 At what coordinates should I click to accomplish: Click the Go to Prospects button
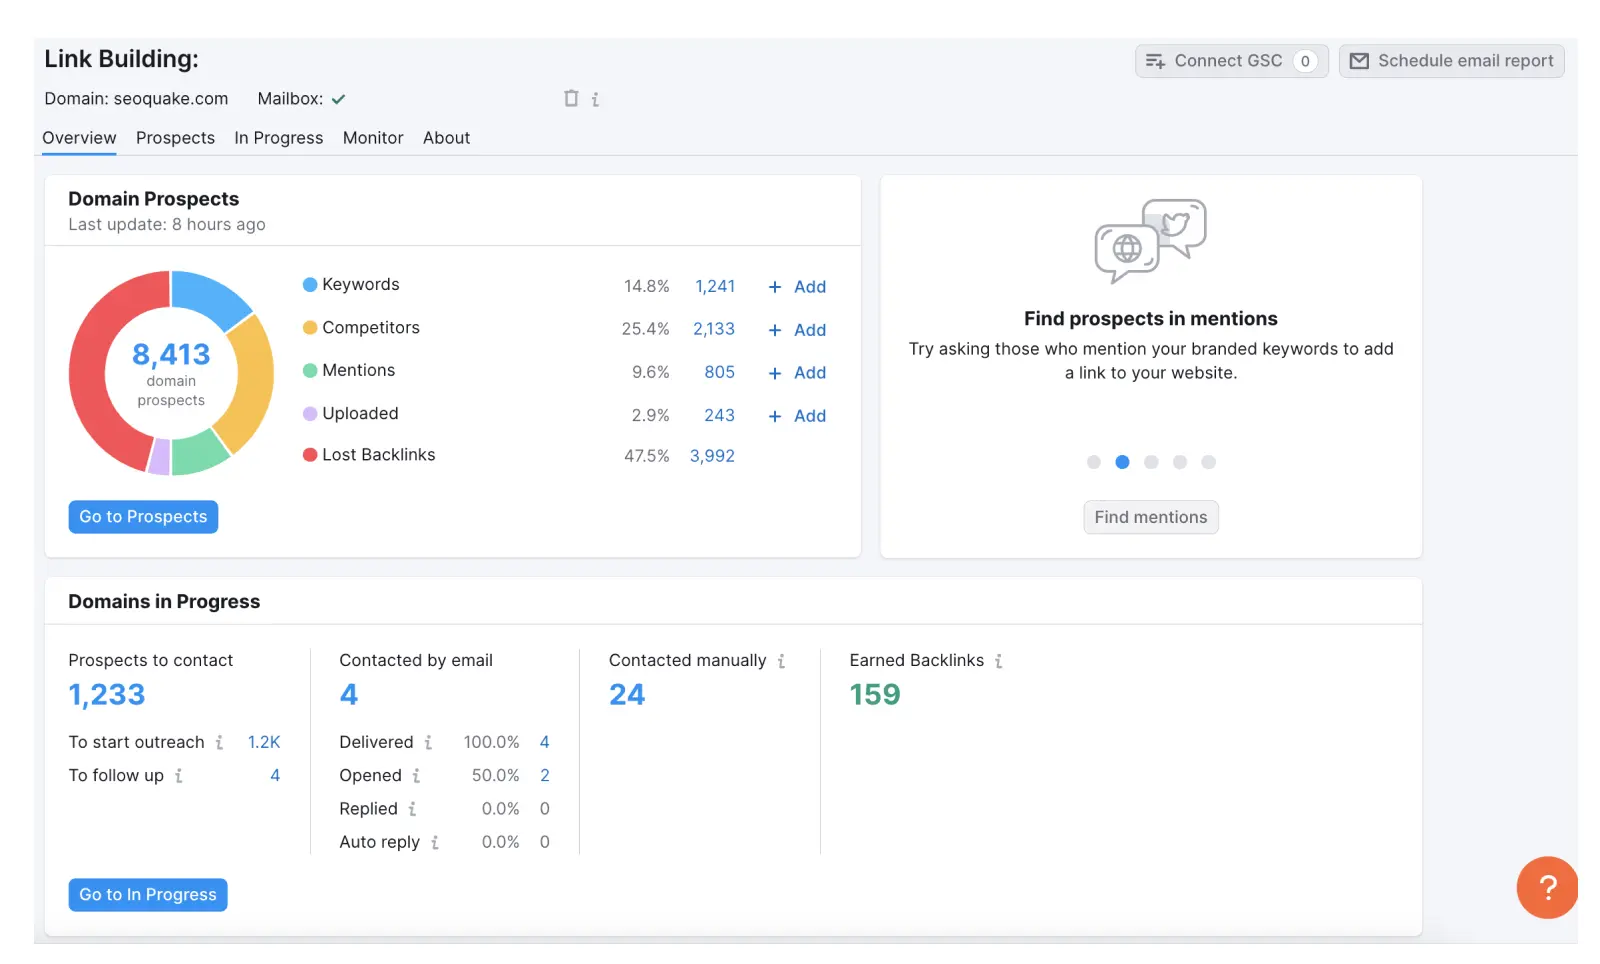(x=143, y=516)
